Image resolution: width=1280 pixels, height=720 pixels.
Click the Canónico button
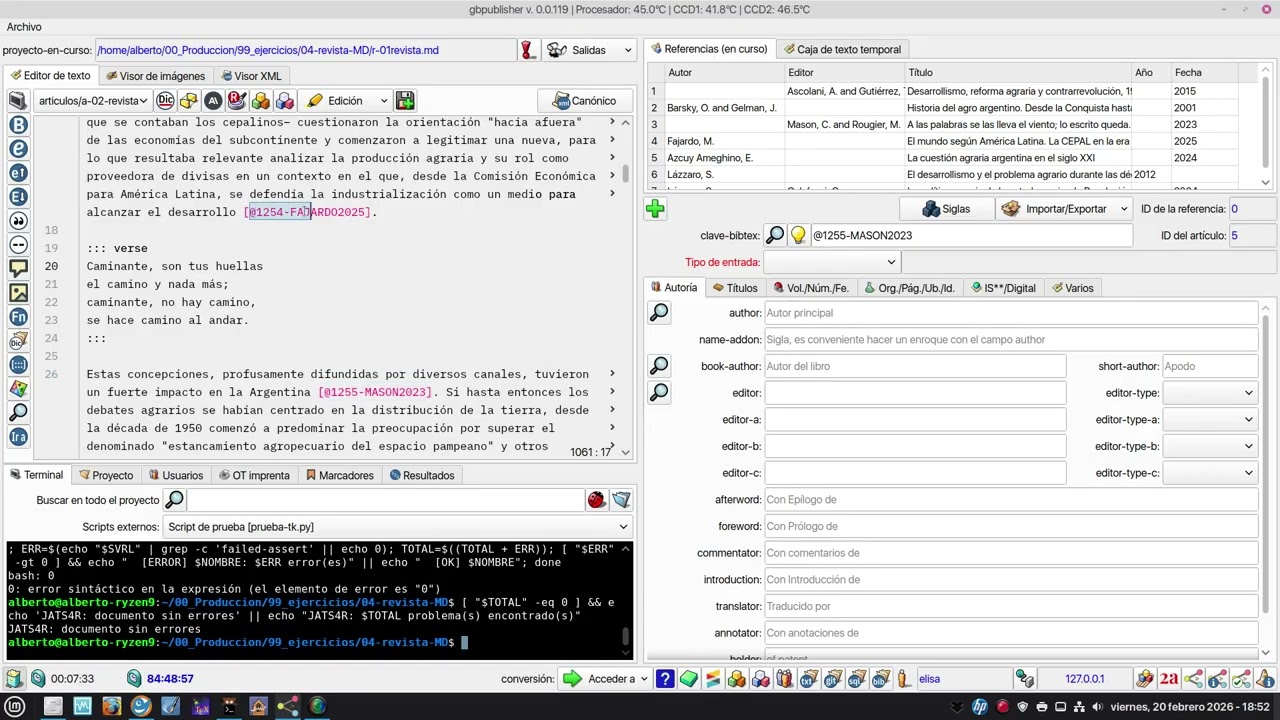pyautogui.click(x=584, y=101)
